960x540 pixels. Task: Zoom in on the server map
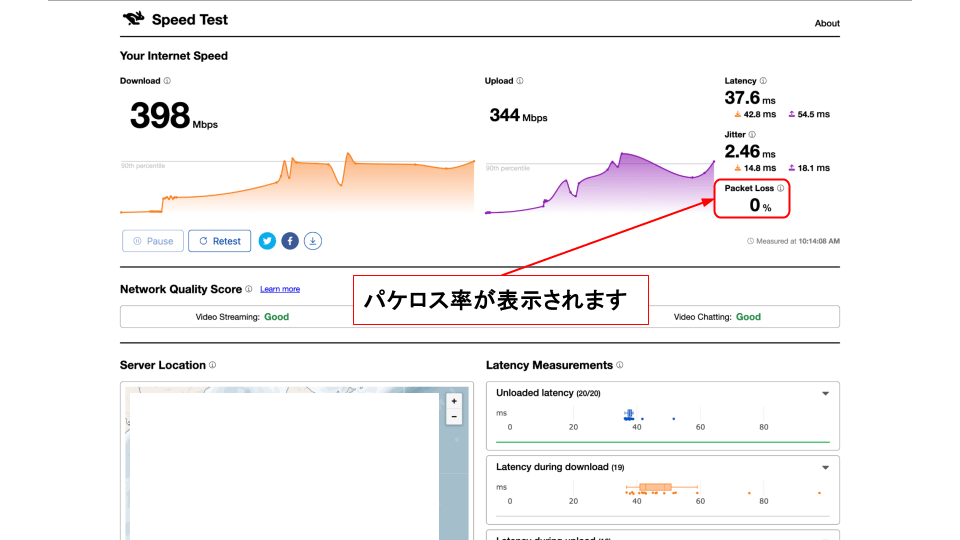point(454,401)
